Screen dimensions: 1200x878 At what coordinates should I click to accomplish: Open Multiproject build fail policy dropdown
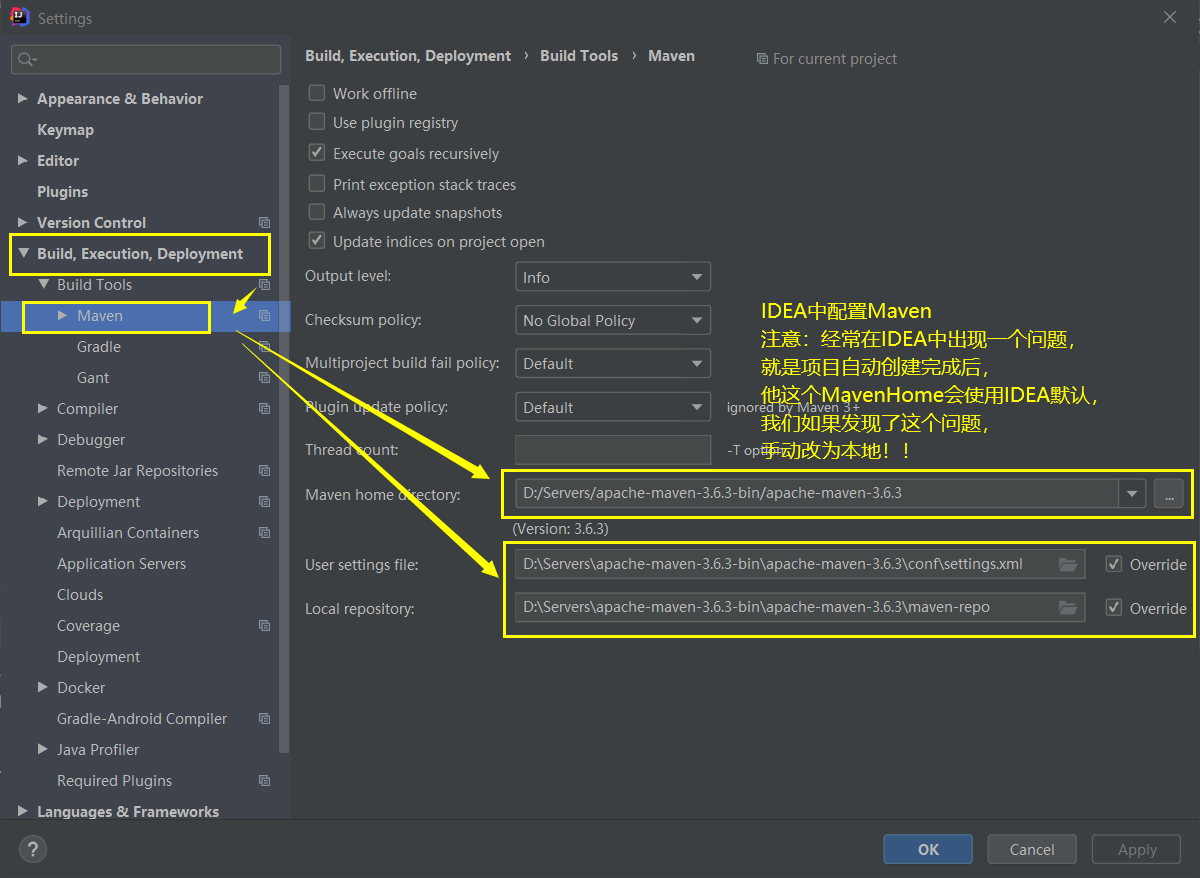613,363
